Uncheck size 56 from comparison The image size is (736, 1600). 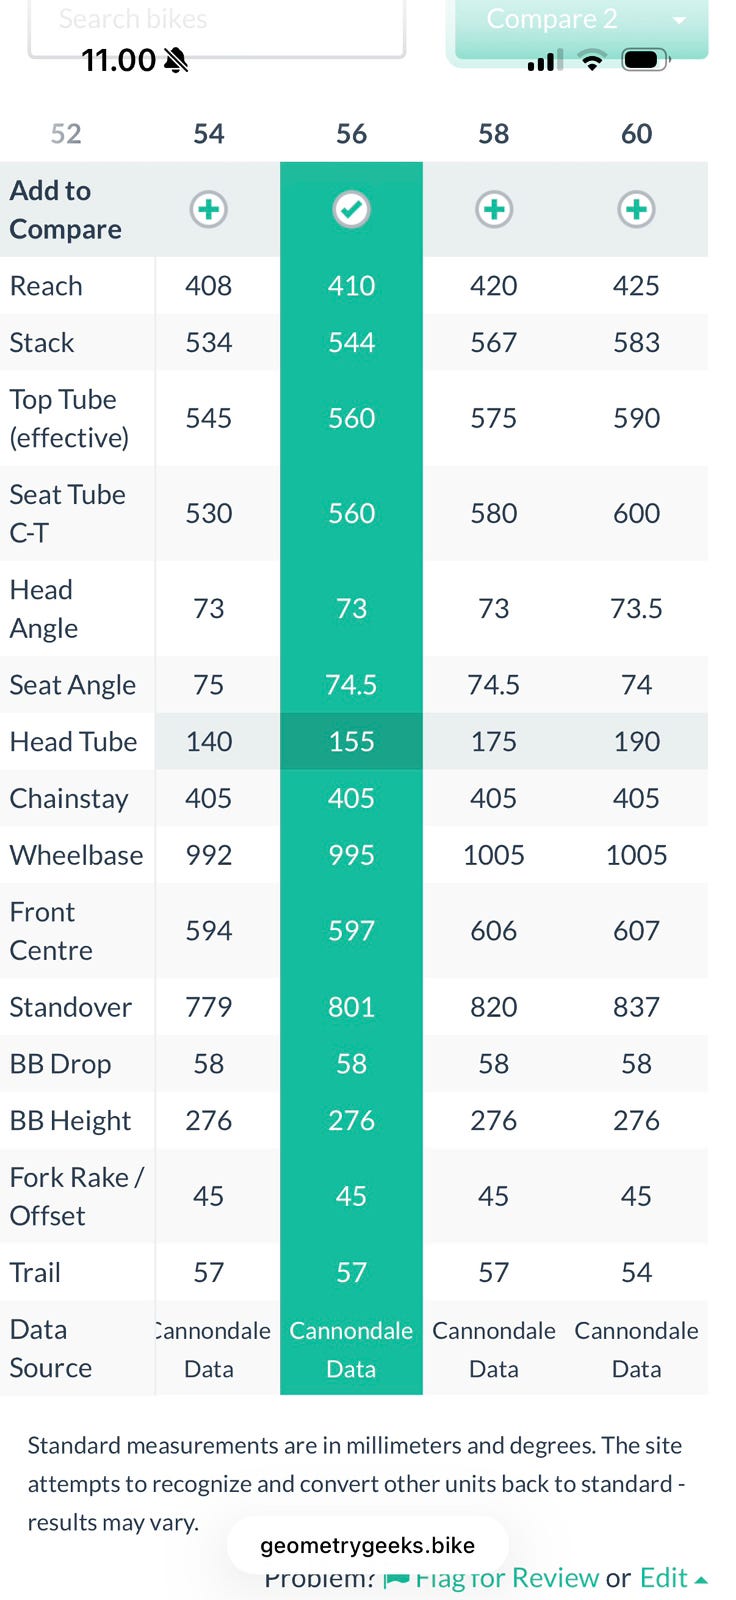[351, 210]
